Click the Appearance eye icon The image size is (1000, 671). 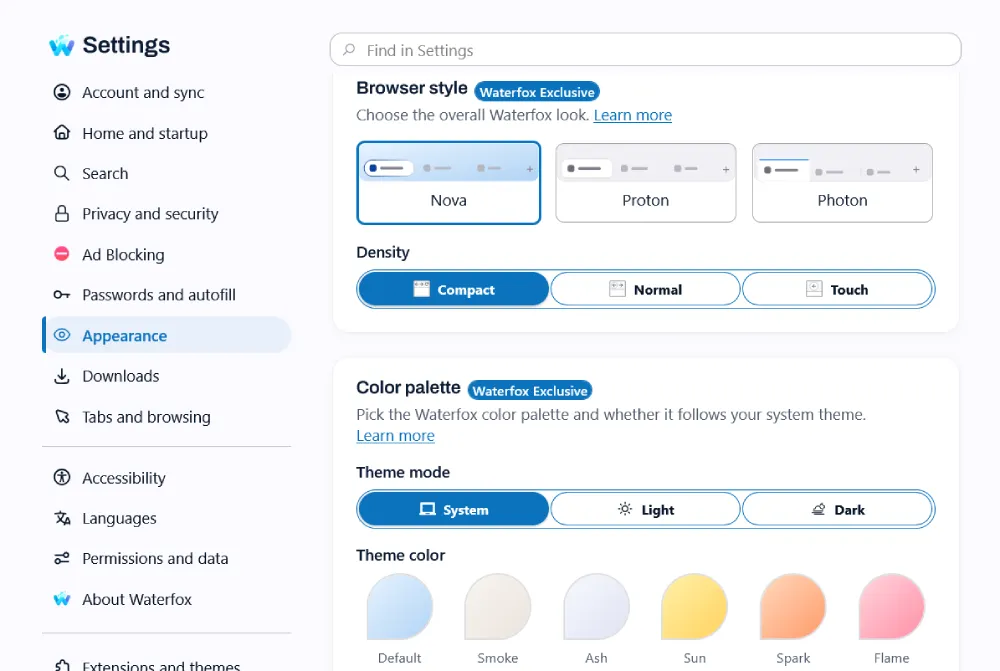coord(62,335)
